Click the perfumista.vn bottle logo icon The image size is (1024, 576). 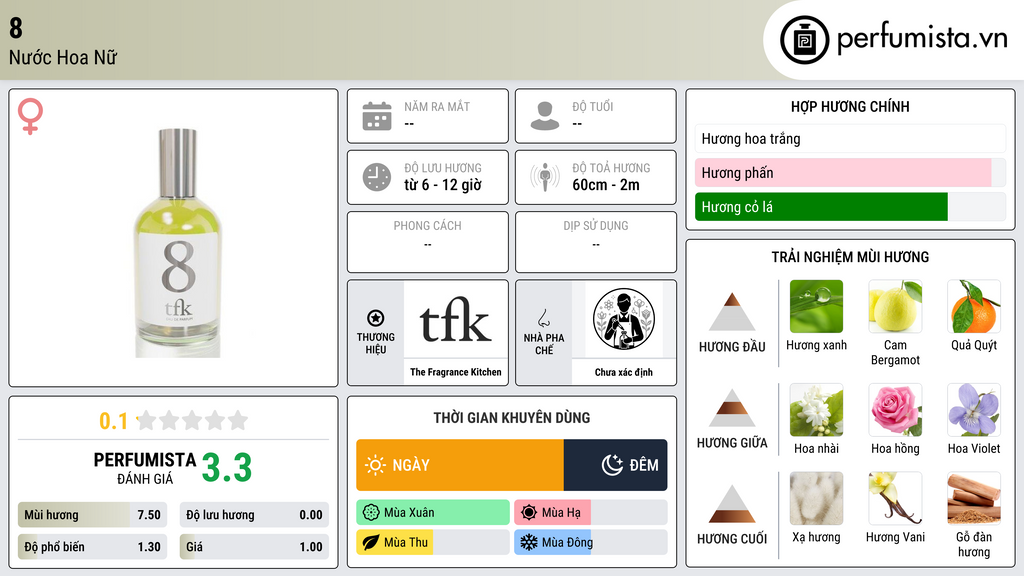805,40
